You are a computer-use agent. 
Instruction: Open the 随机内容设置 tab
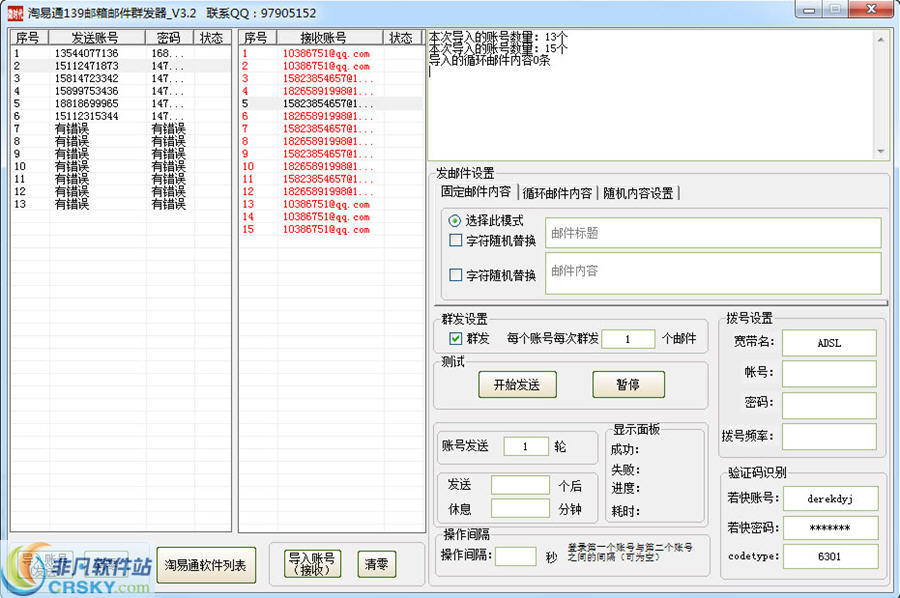(638, 193)
